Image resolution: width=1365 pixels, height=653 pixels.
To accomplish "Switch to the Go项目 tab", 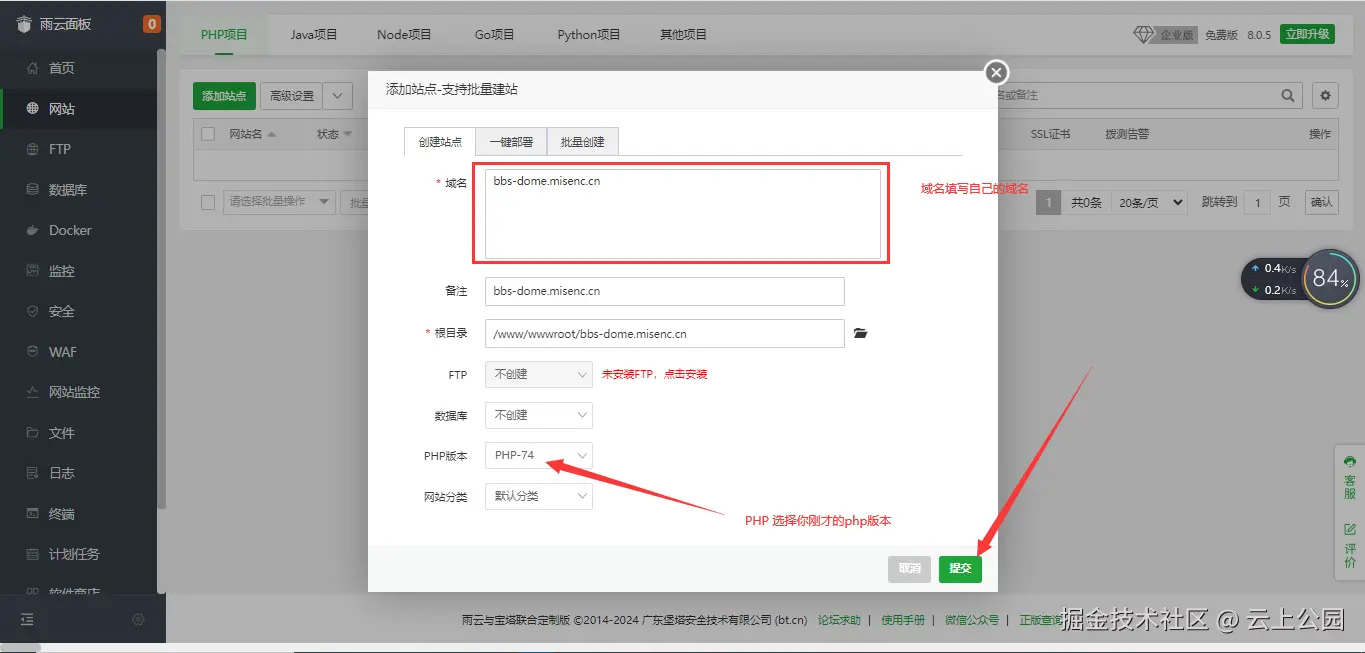I will tap(494, 34).
